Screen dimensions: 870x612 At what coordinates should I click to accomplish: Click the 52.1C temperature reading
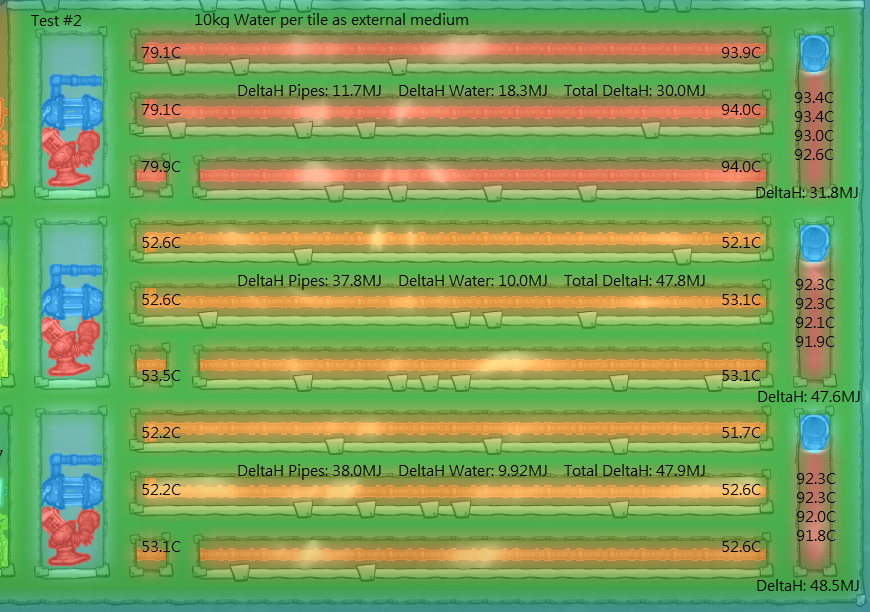pos(741,242)
